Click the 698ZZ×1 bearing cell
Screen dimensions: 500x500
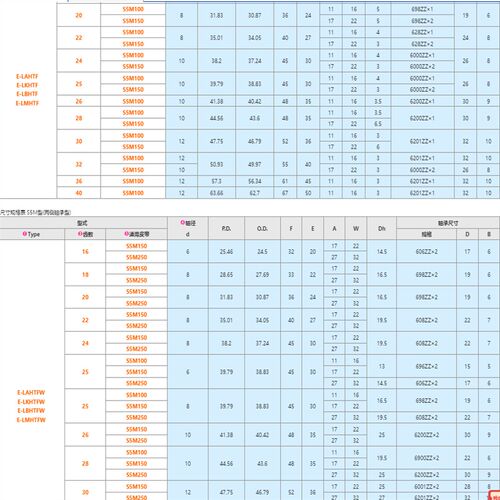pos(422,9)
